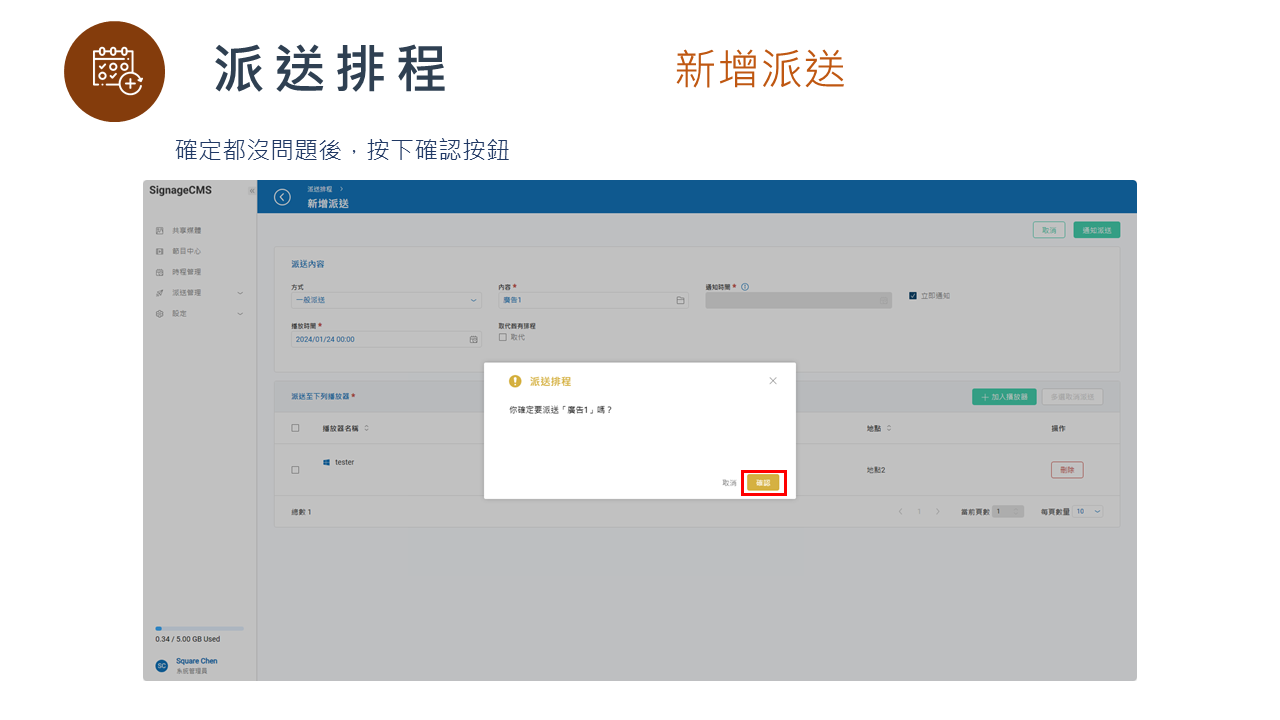Open the 共享媒體 section icon in sidebar
Screen dimensions: 1280x720
tap(161, 229)
